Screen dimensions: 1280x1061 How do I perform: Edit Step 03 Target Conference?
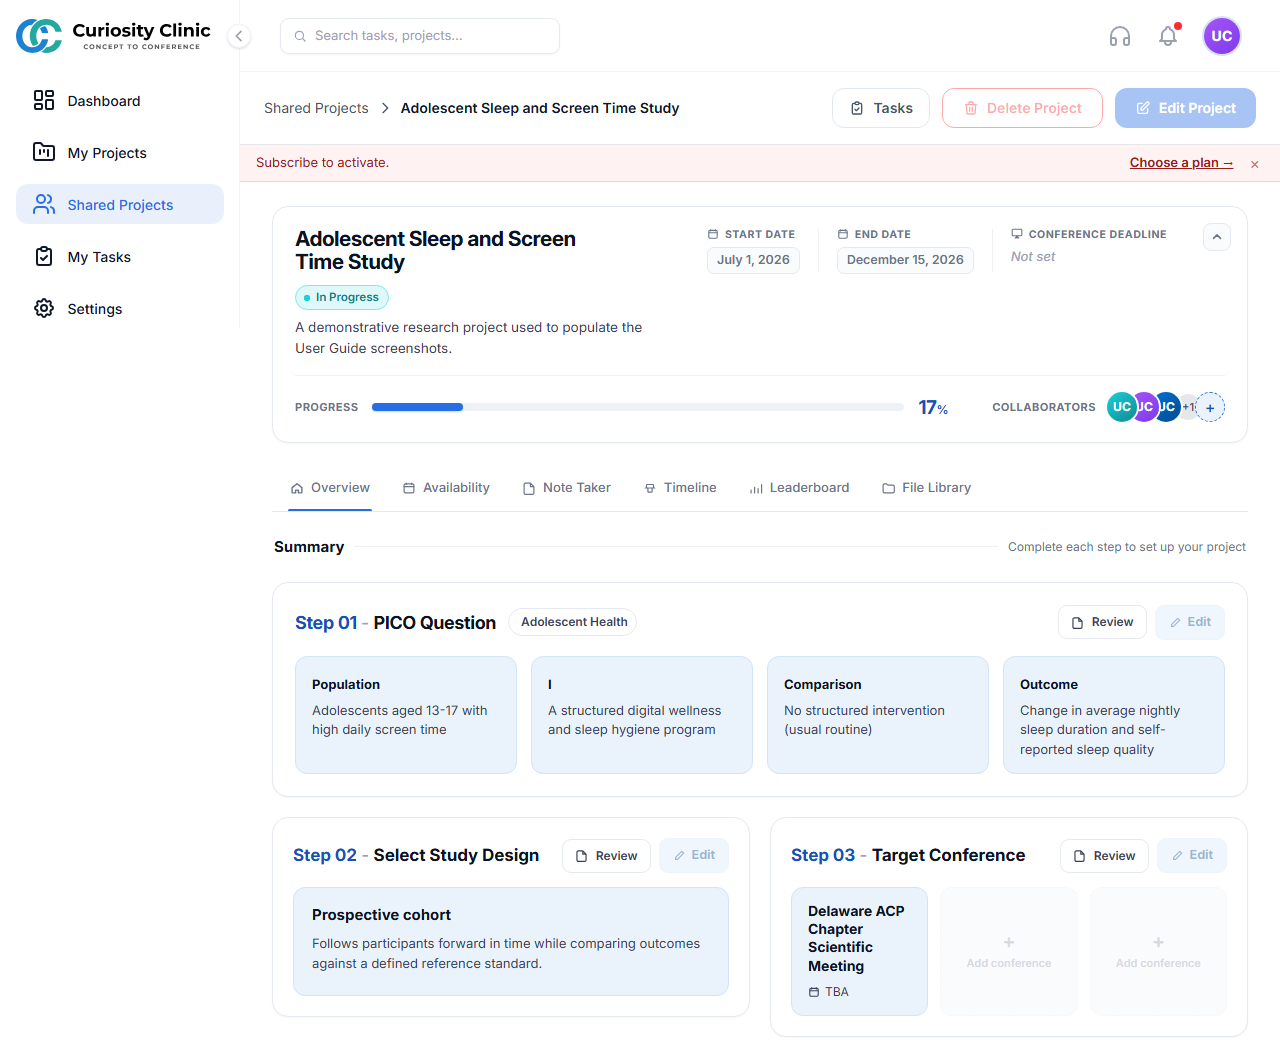1192,856
